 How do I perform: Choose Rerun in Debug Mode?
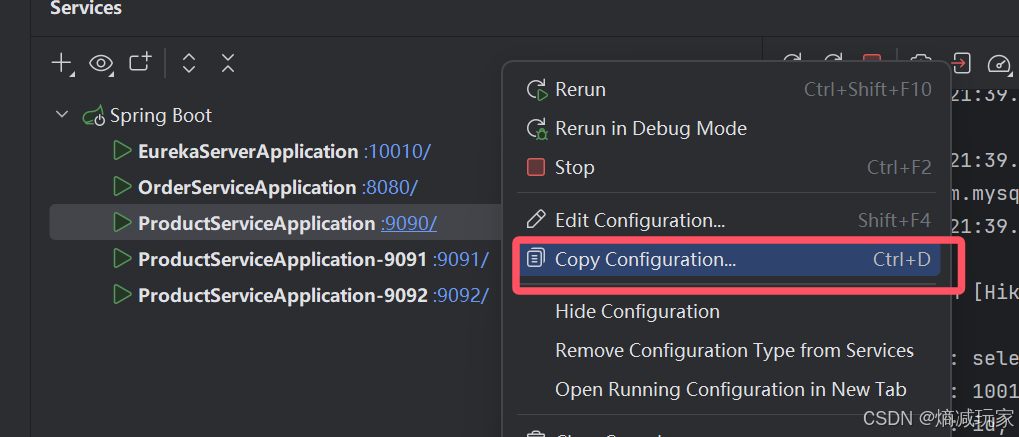tap(728, 128)
